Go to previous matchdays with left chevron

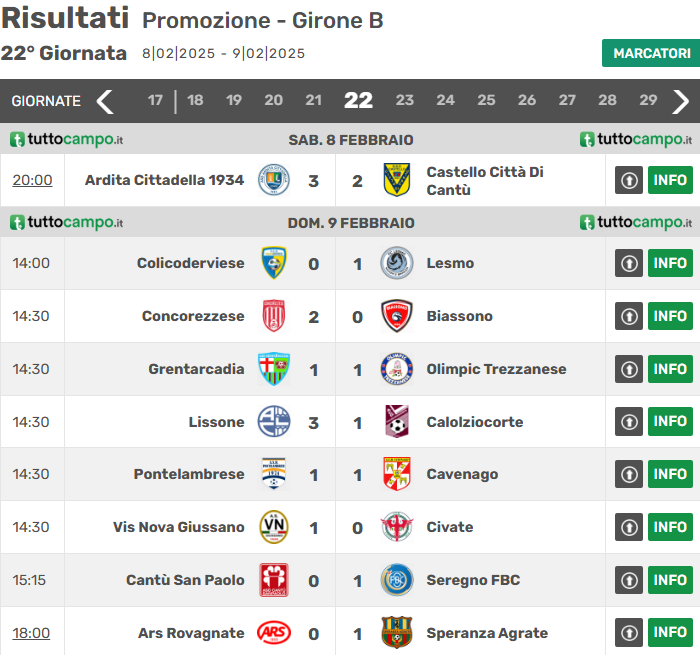coord(105,101)
